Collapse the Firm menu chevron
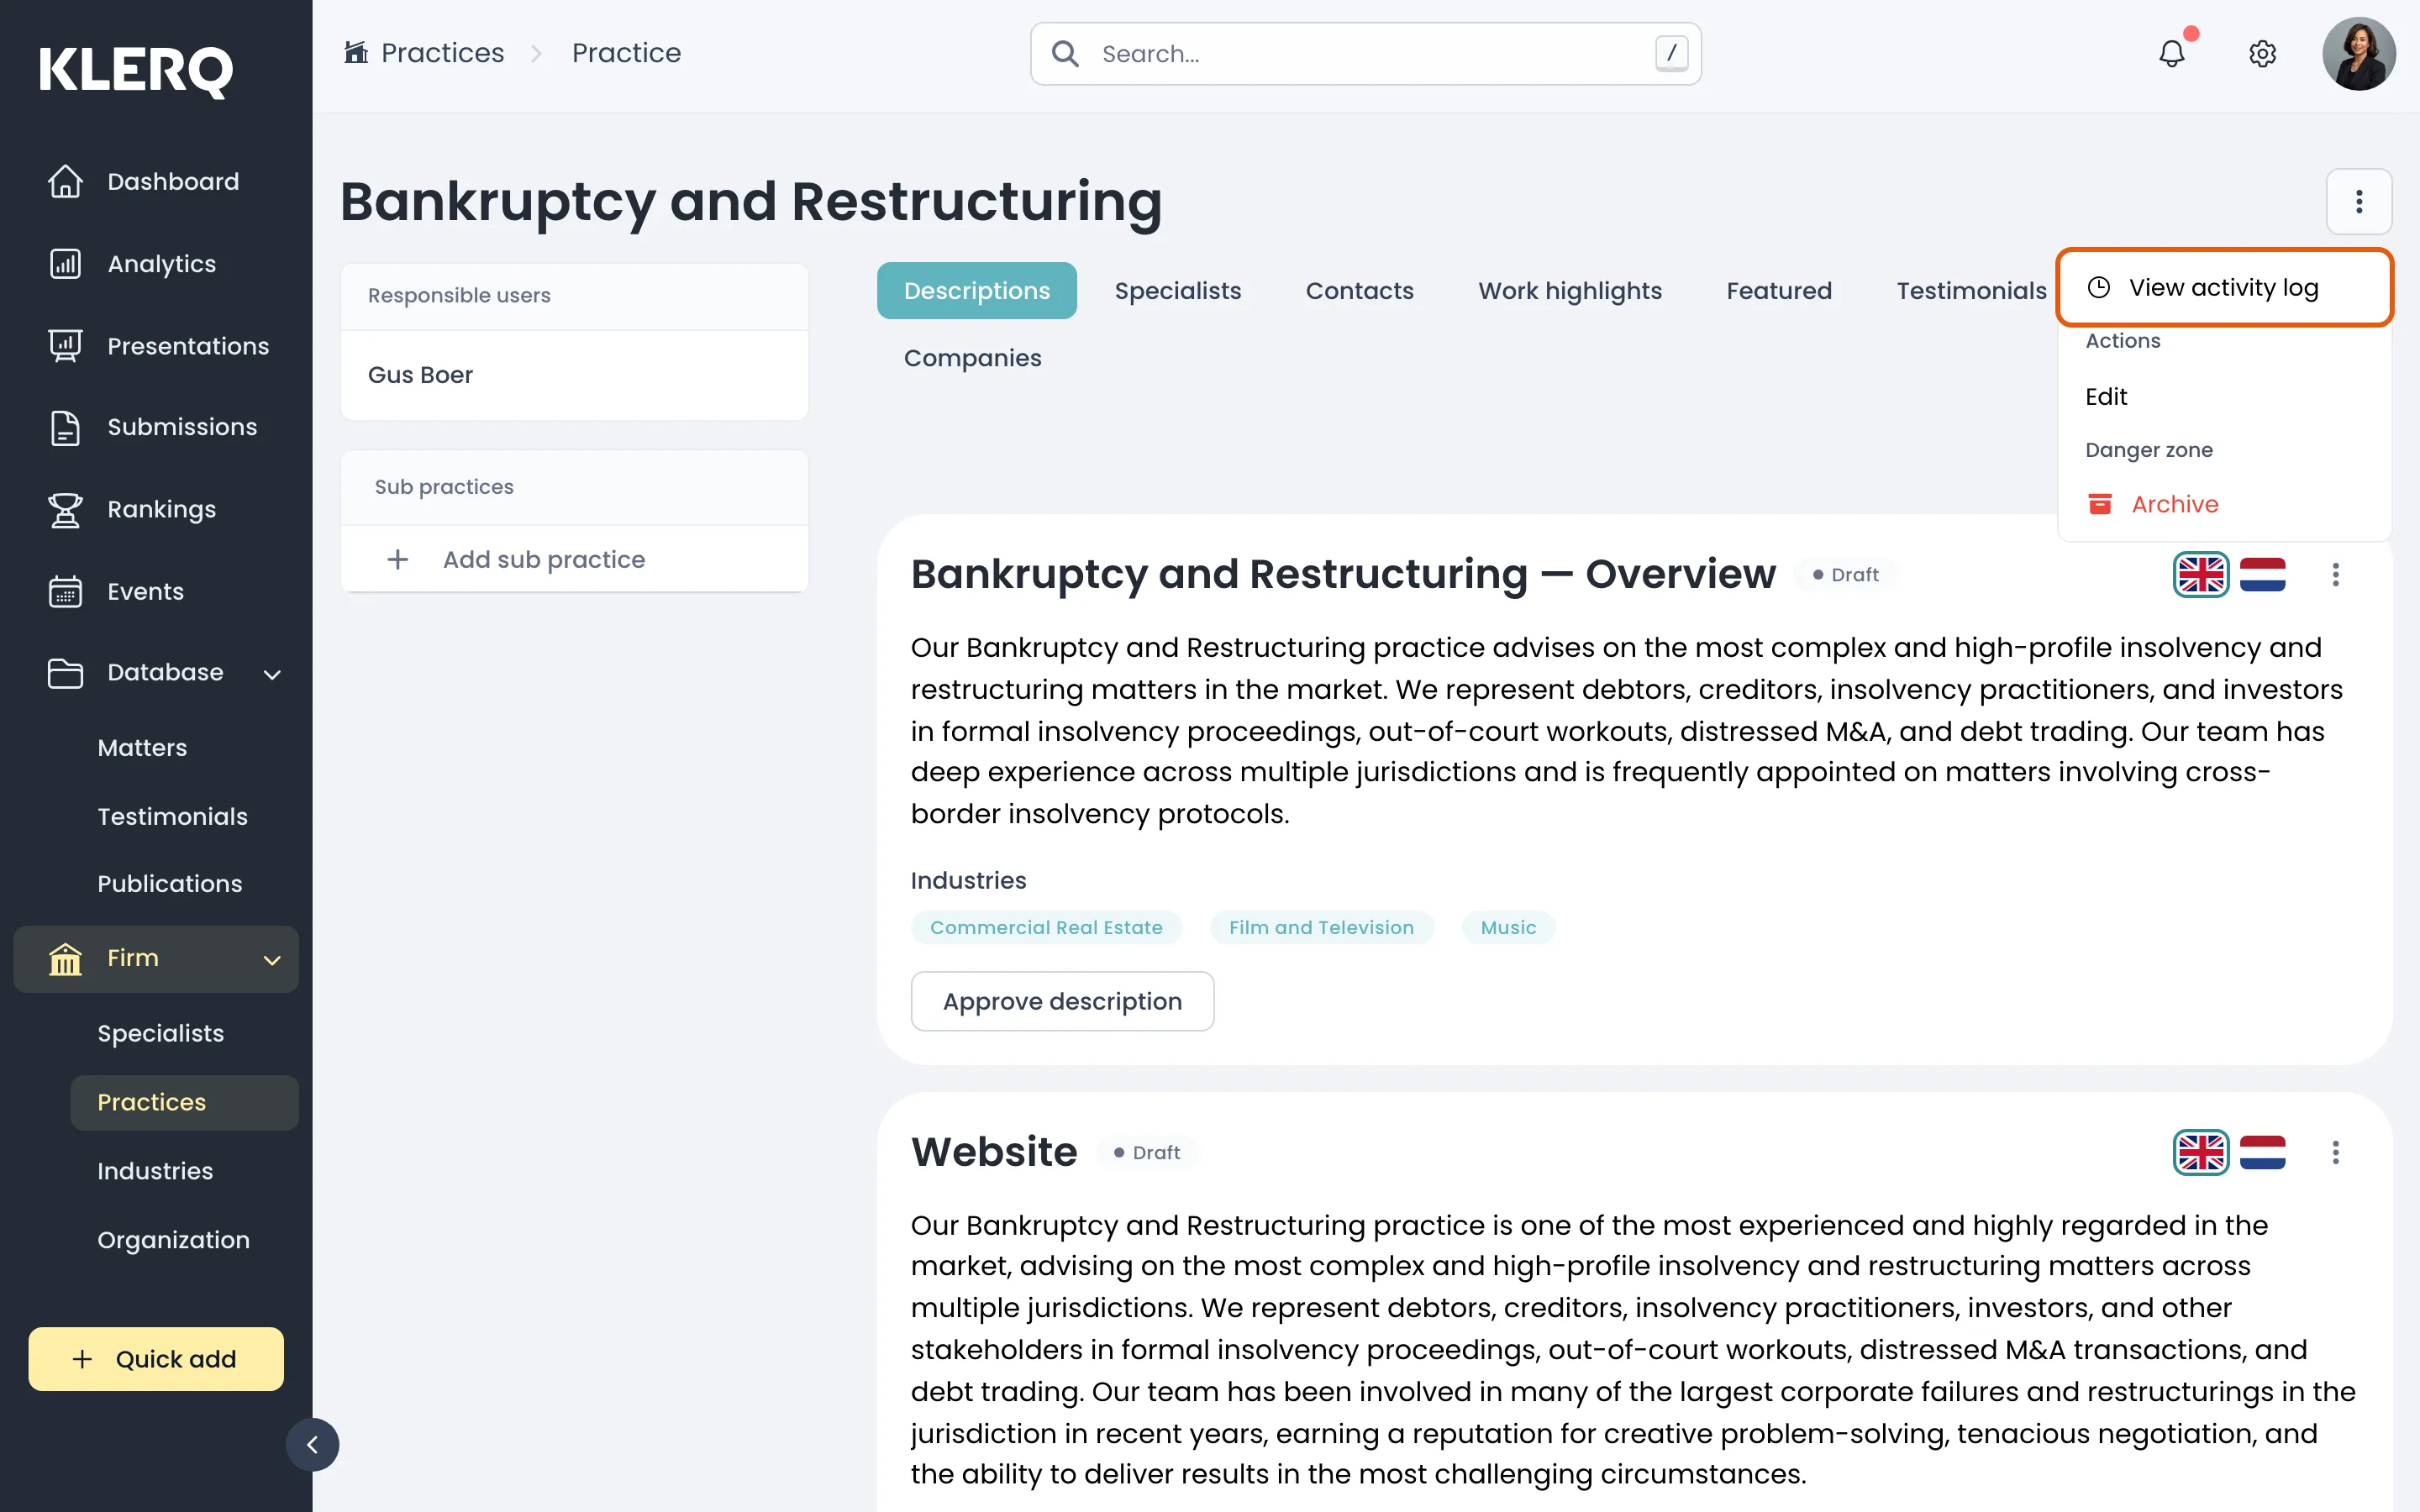 [272, 960]
